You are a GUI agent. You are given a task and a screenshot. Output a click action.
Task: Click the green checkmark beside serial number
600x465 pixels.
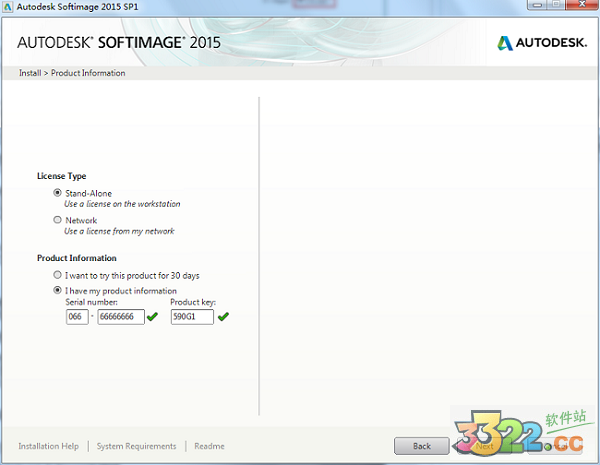coord(152,317)
